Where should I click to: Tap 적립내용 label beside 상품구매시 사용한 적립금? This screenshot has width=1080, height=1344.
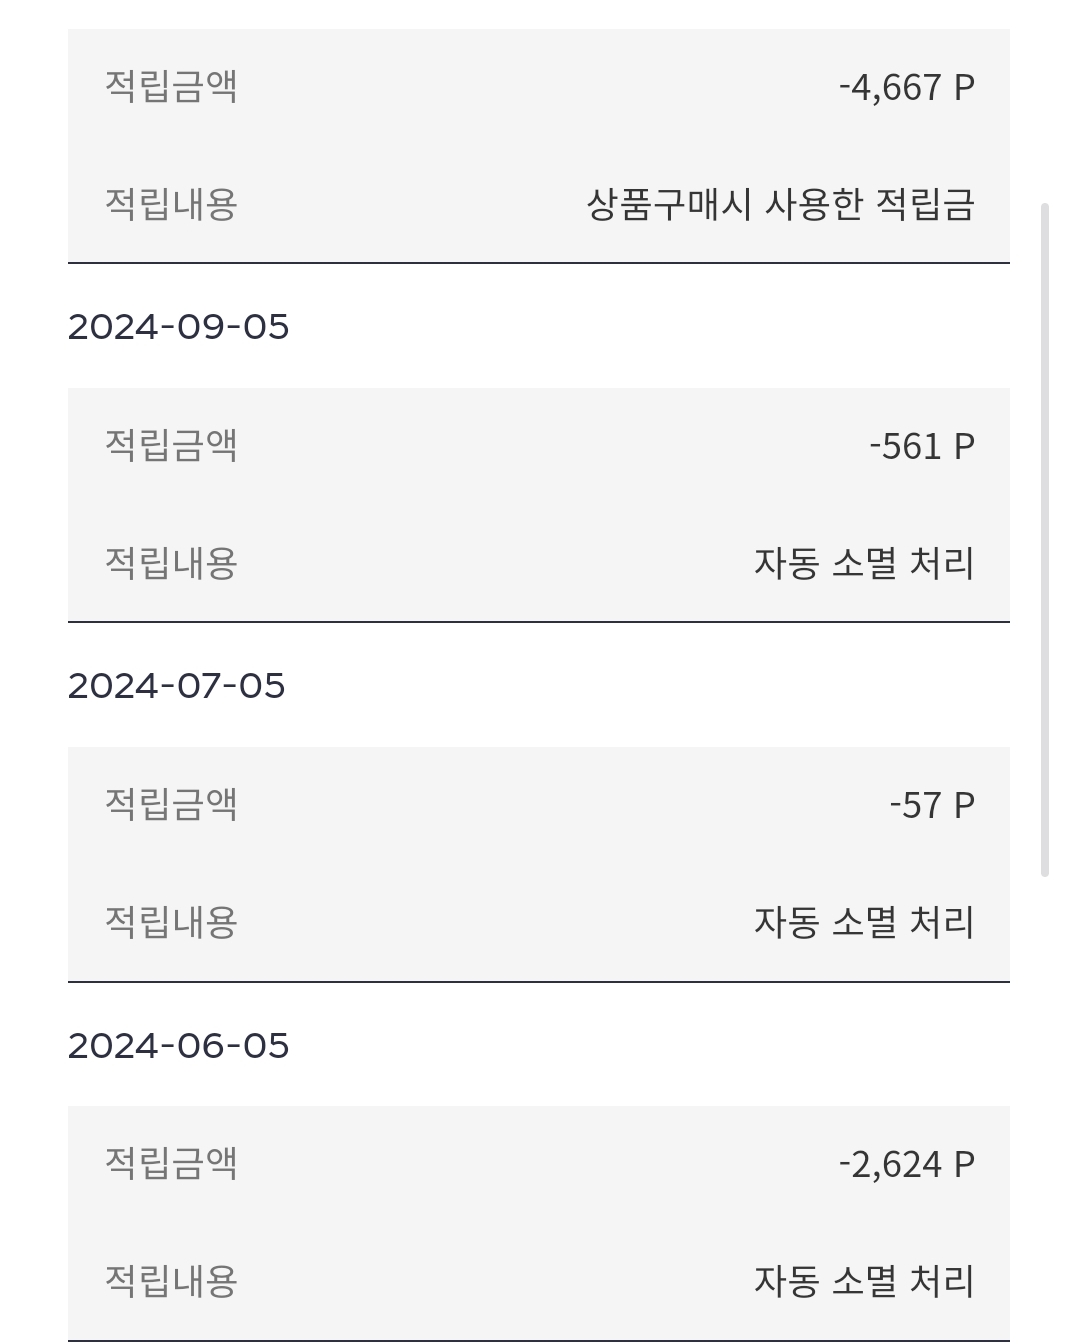(171, 205)
